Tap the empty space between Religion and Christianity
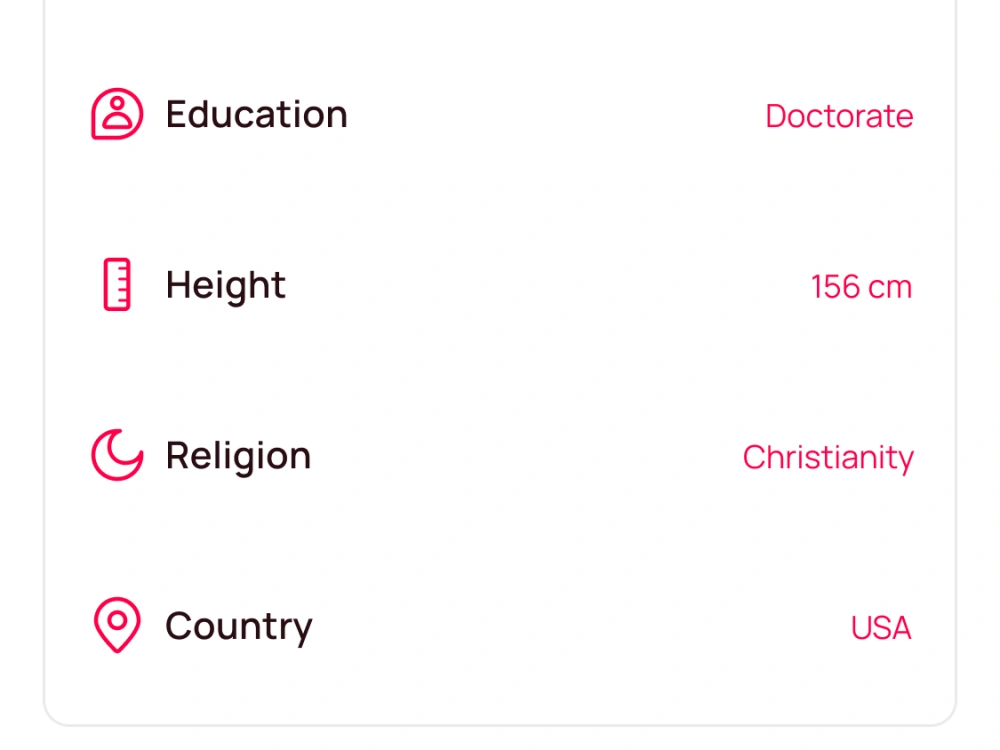This screenshot has height=750, width=1000. click(x=527, y=457)
